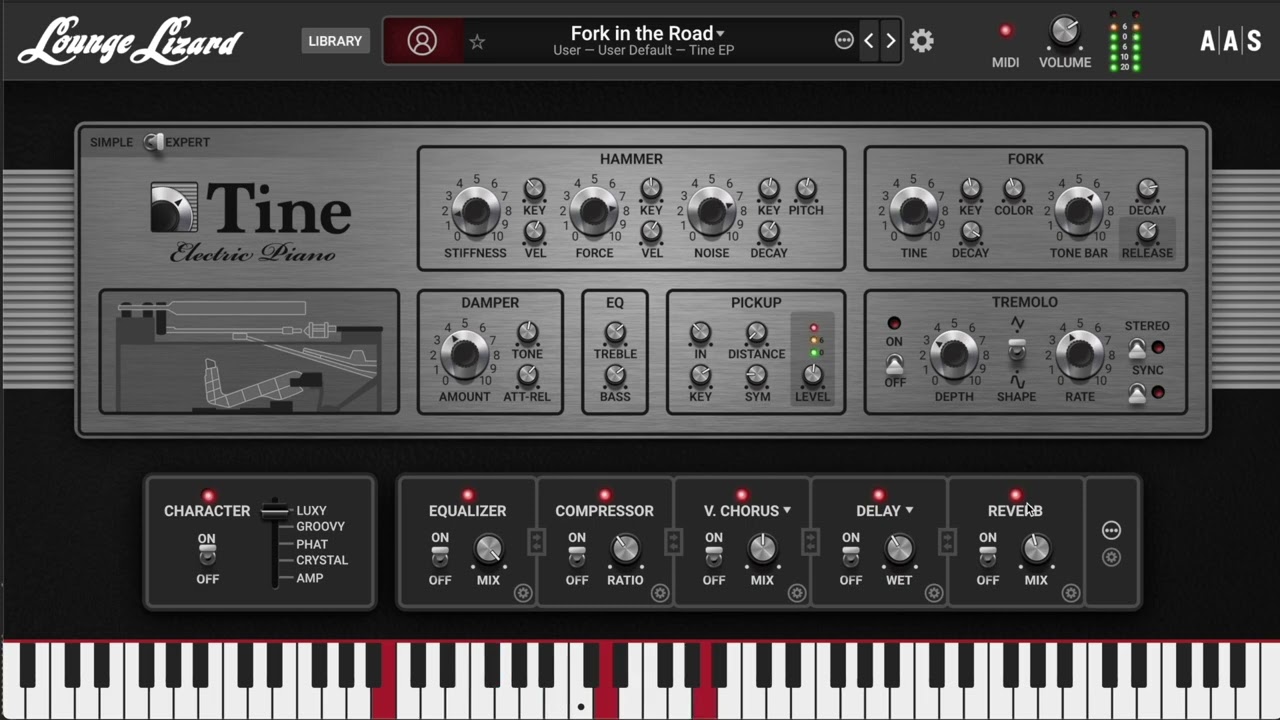
Task: Open Reverb module settings gear
Action: [1071, 593]
